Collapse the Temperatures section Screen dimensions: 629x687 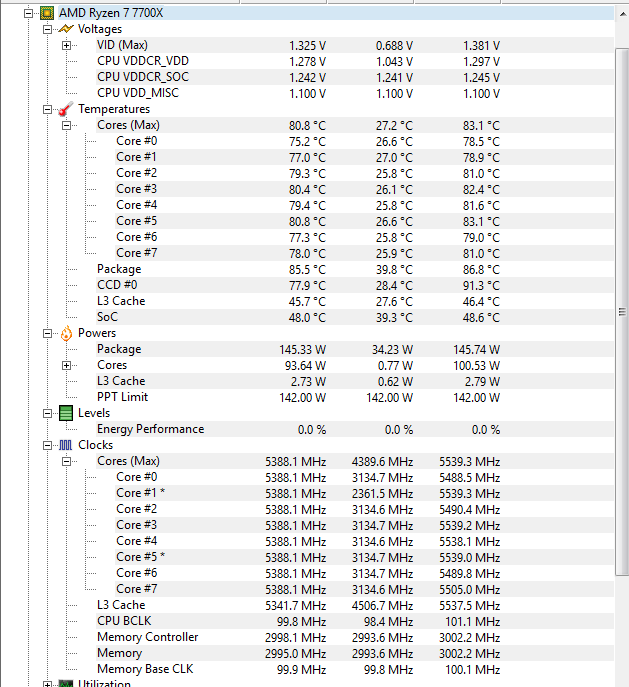[x=47, y=109]
